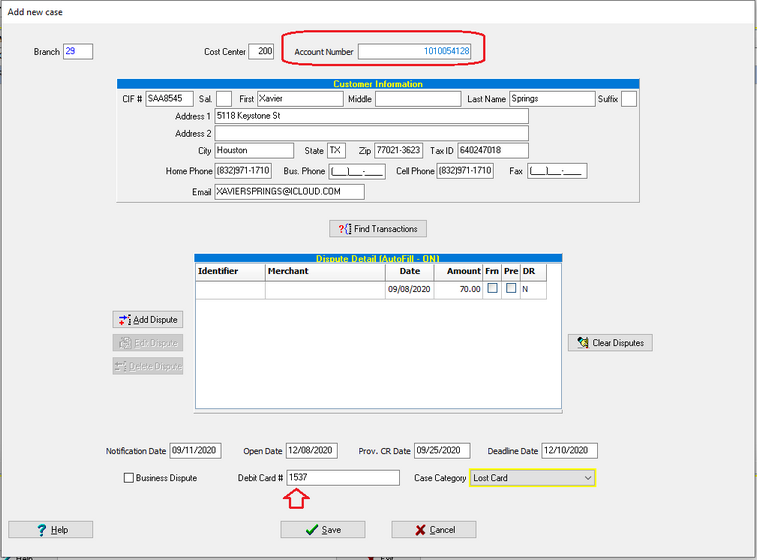Image resolution: width=757 pixels, height=560 pixels.
Task: Click the Deadline Date field
Action: [x=570, y=451]
